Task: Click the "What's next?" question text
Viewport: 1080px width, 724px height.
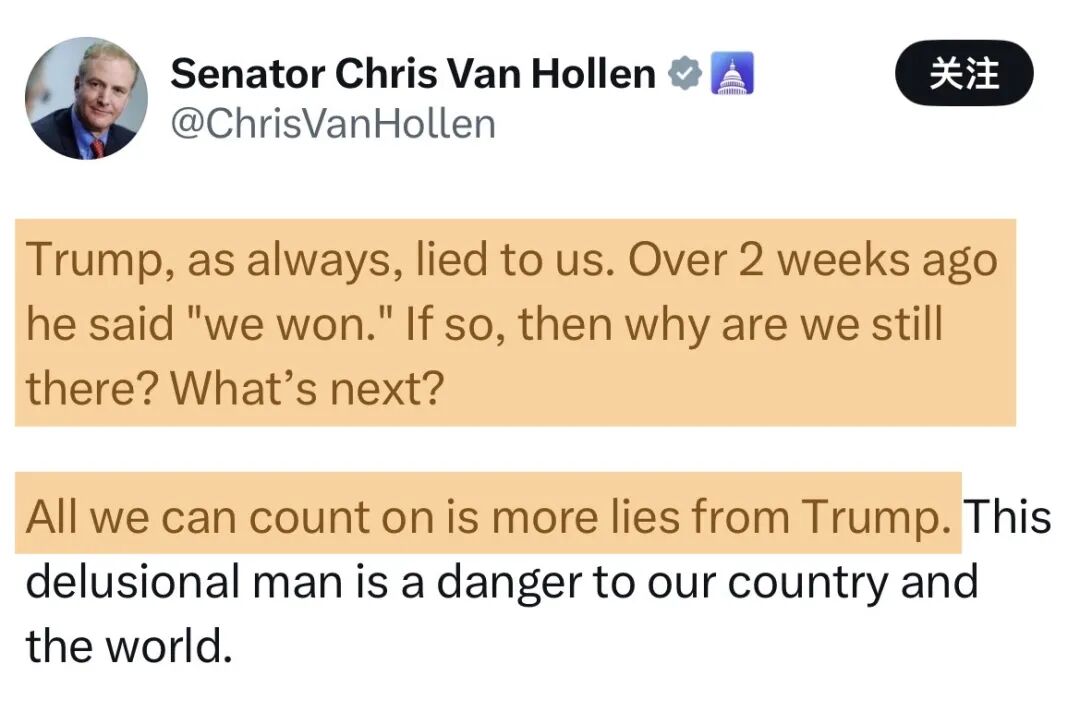Action: point(305,389)
